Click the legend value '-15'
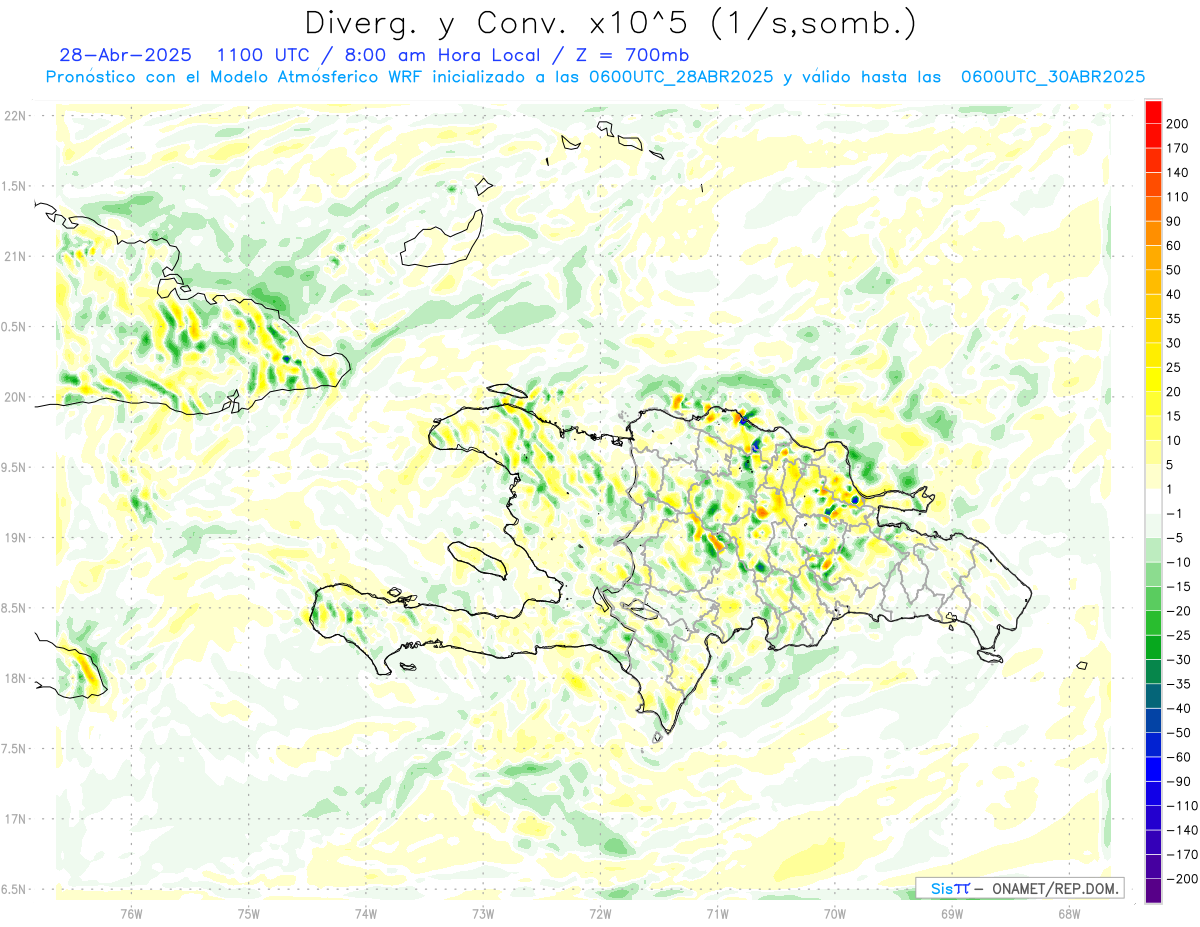The height and width of the screenshot is (927, 1200). pos(1177,587)
